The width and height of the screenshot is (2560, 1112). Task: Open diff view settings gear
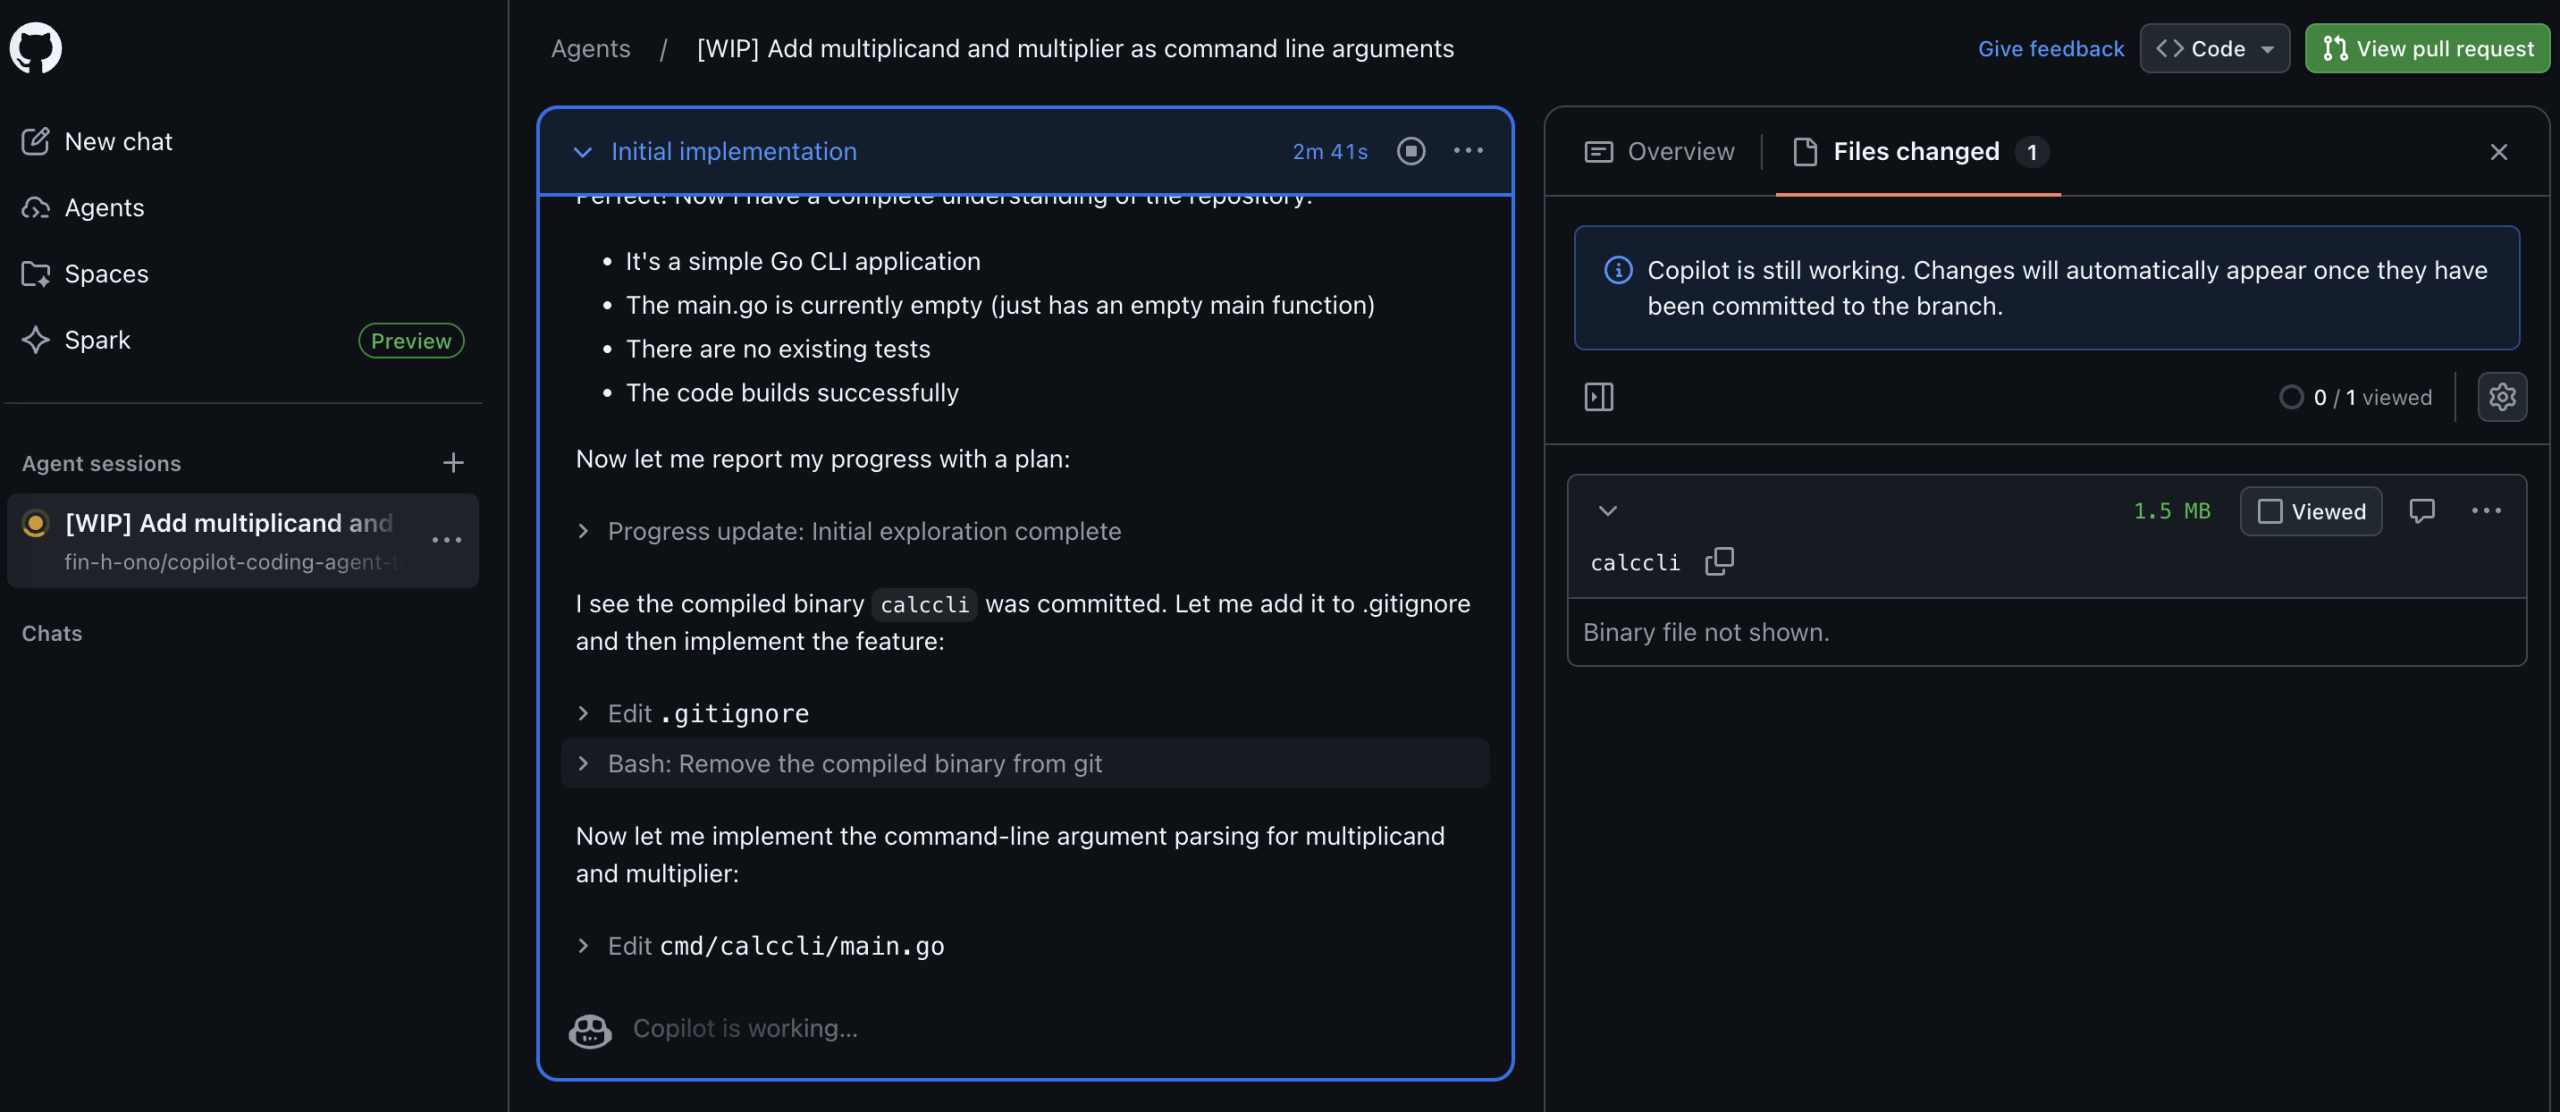(2502, 397)
